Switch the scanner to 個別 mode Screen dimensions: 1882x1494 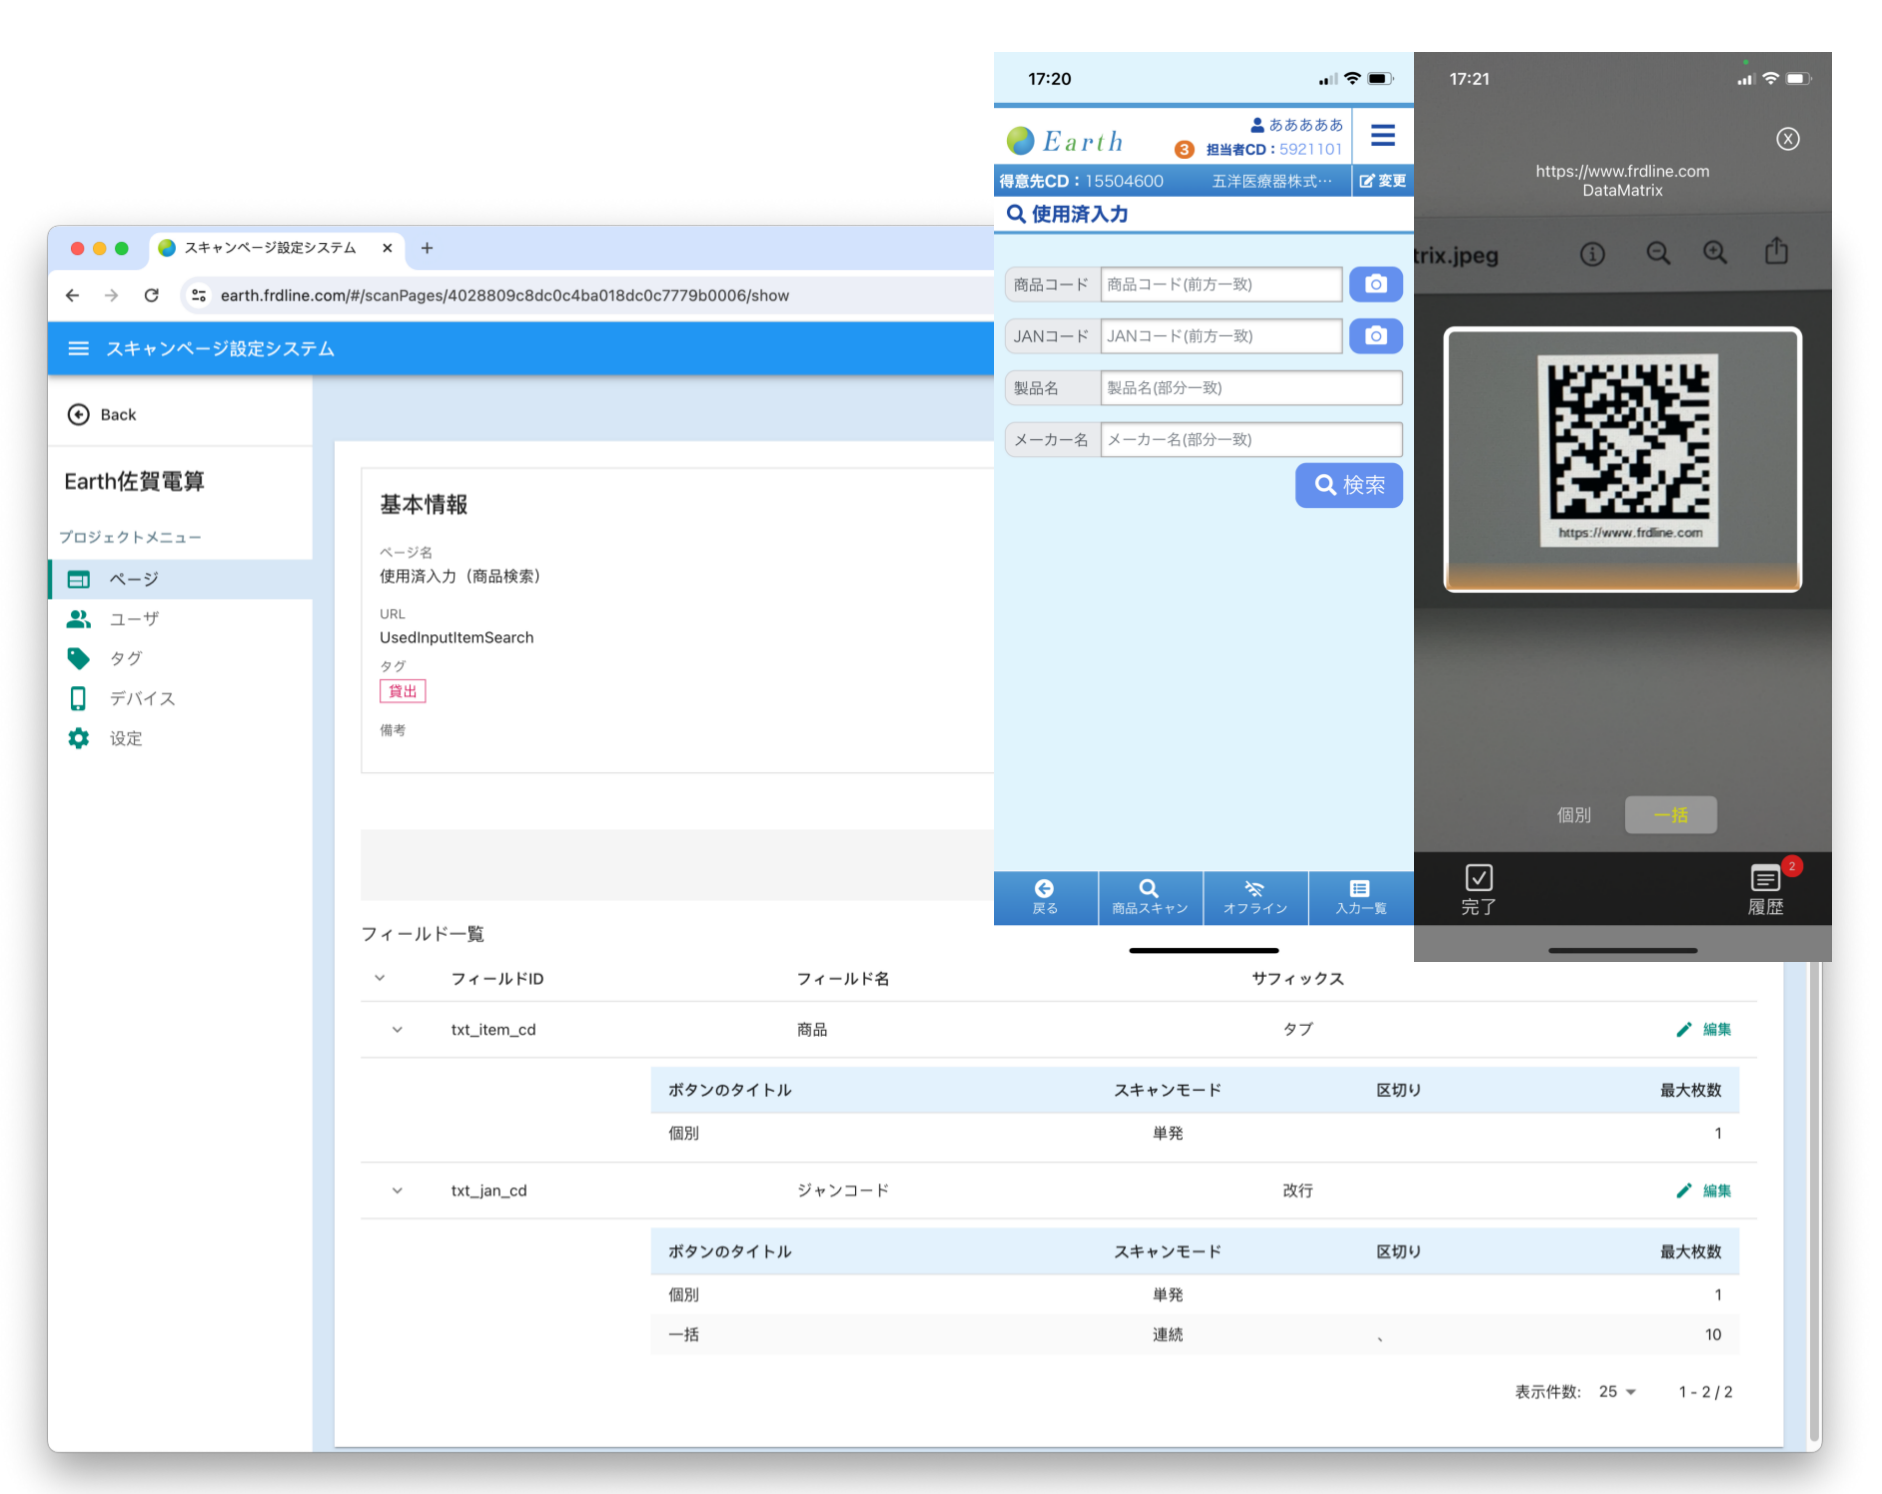[x=1574, y=815]
